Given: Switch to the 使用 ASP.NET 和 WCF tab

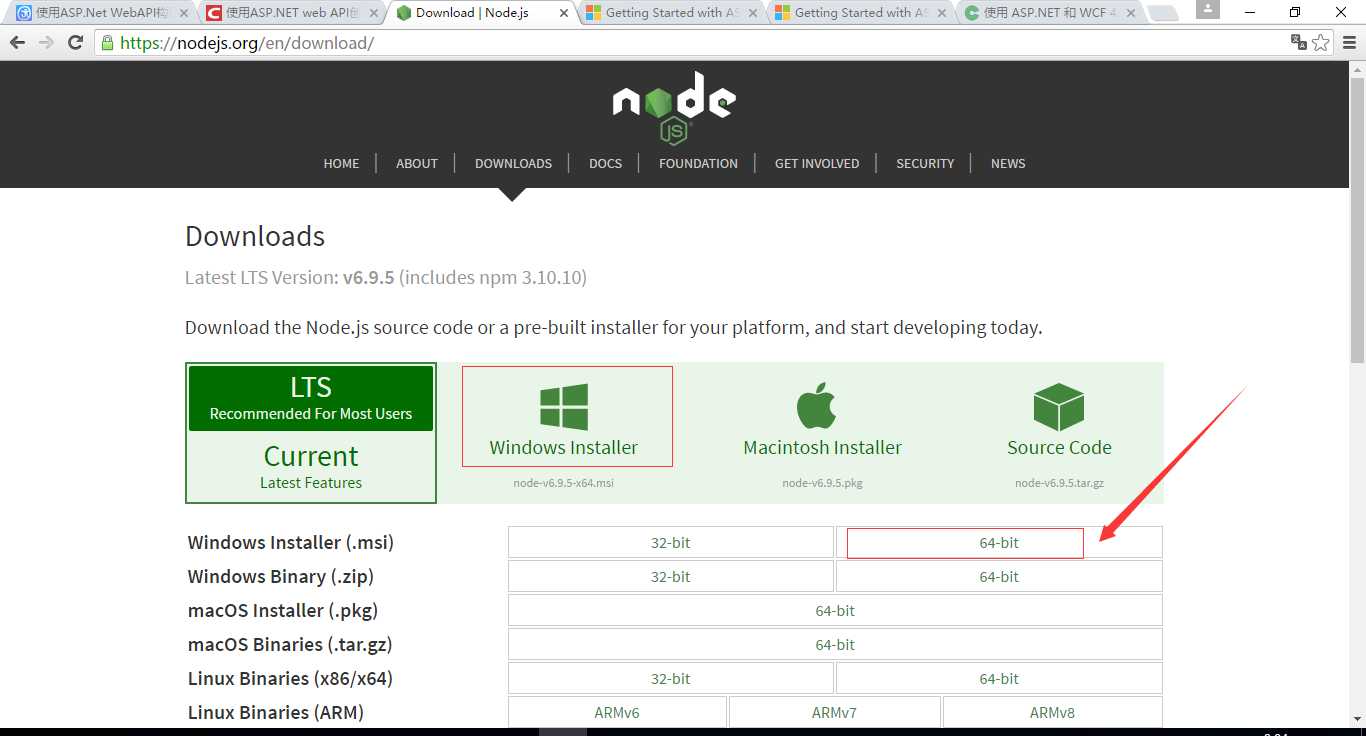Looking at the screenshot, I should (1049, 13).
